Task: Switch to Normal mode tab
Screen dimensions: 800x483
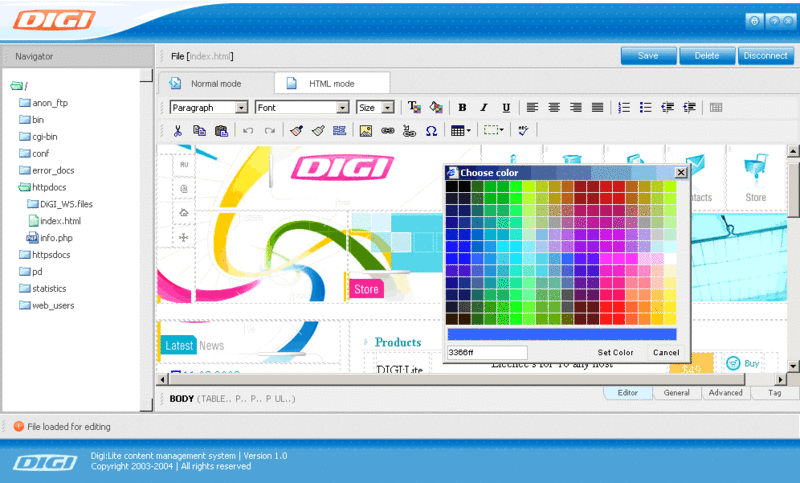Action: [x=215, y=84]
